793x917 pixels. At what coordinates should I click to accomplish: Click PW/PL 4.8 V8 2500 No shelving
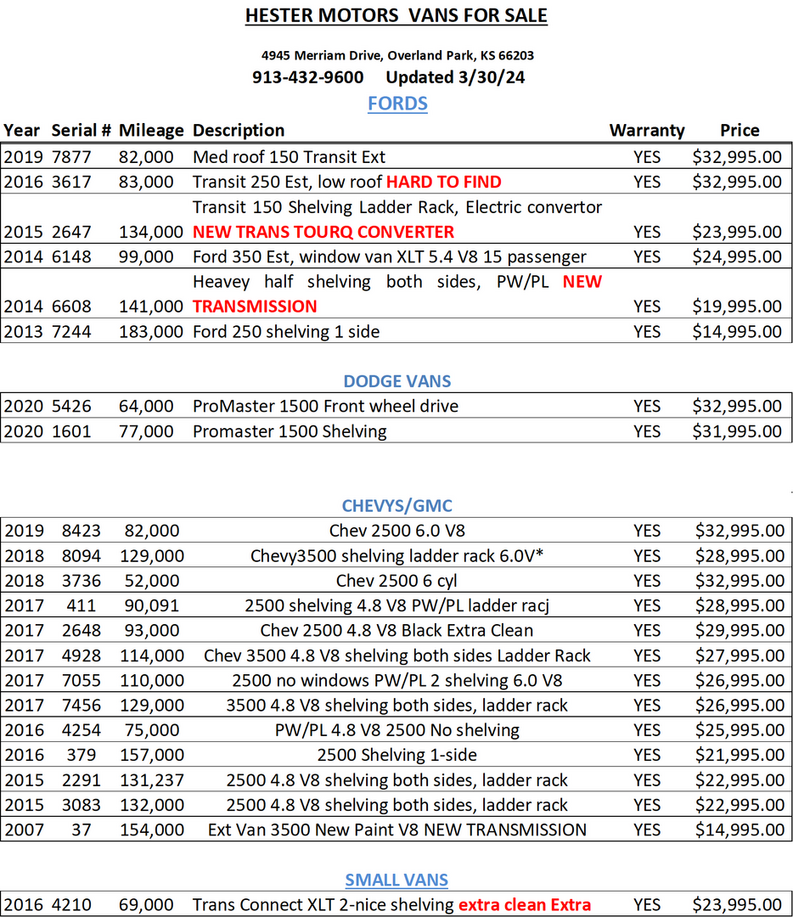click(x=397, y=730)
